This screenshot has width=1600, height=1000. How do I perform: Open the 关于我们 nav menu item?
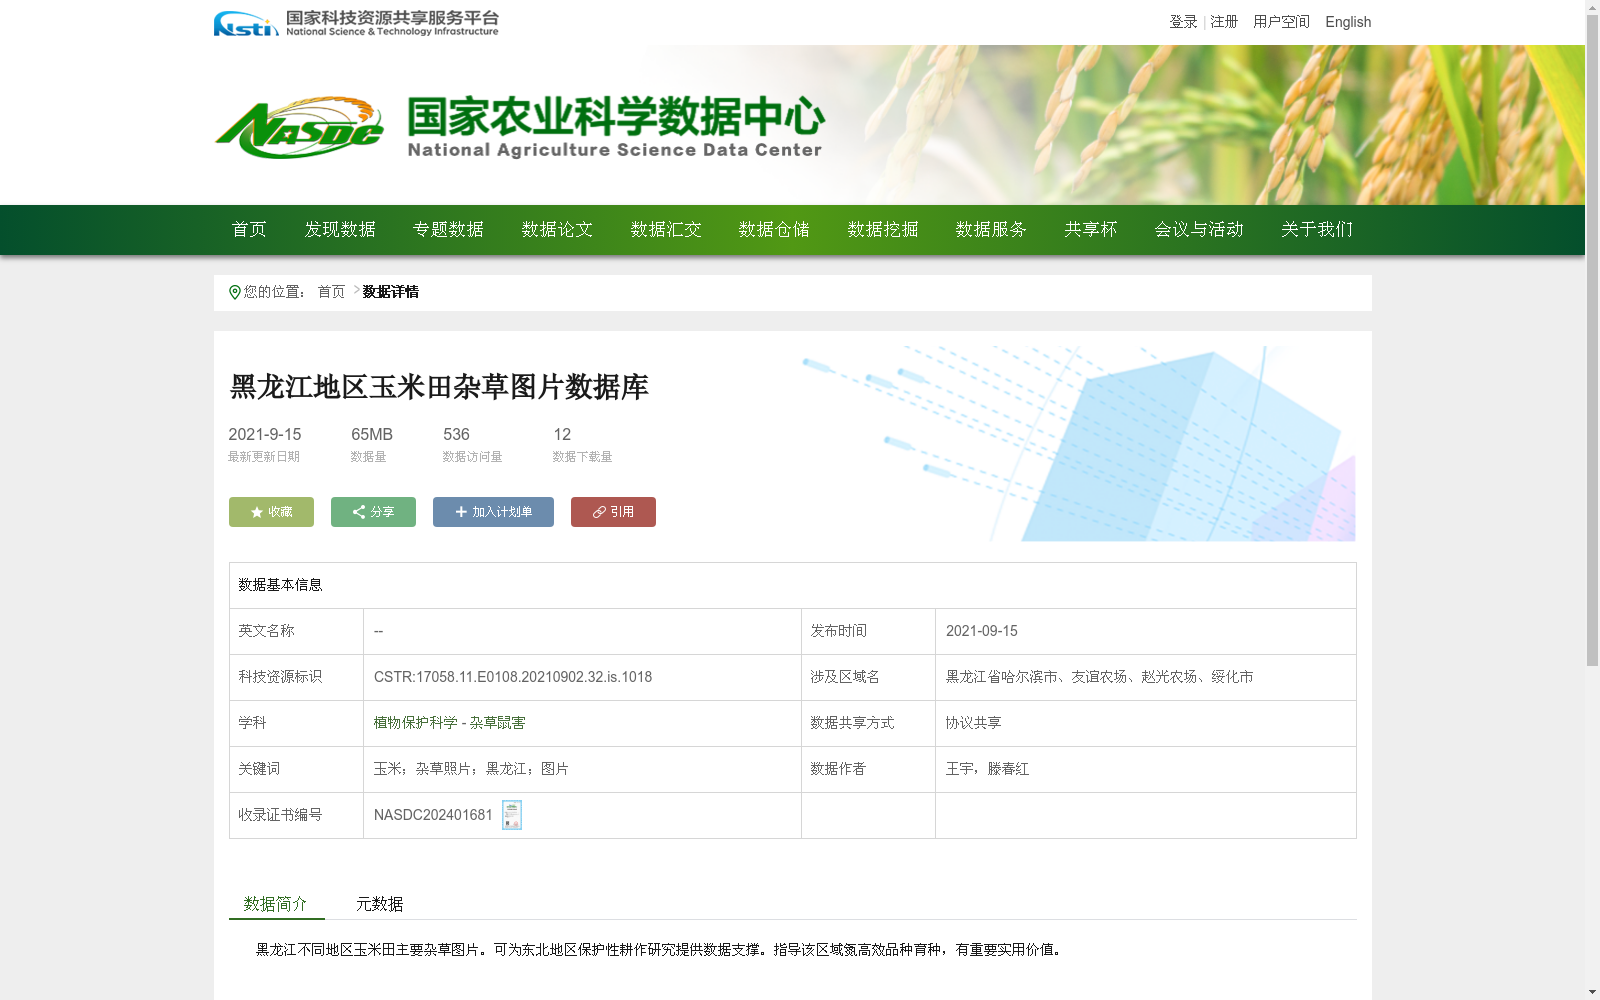pos(1317,230)
